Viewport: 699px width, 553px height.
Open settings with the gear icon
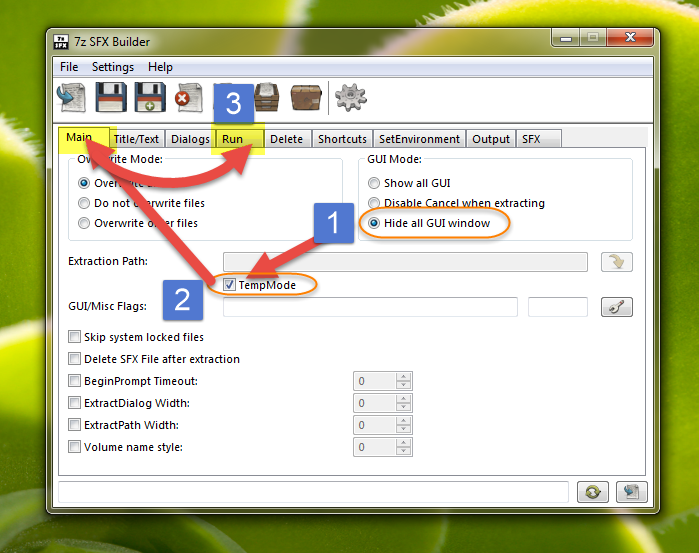point(351,97)
